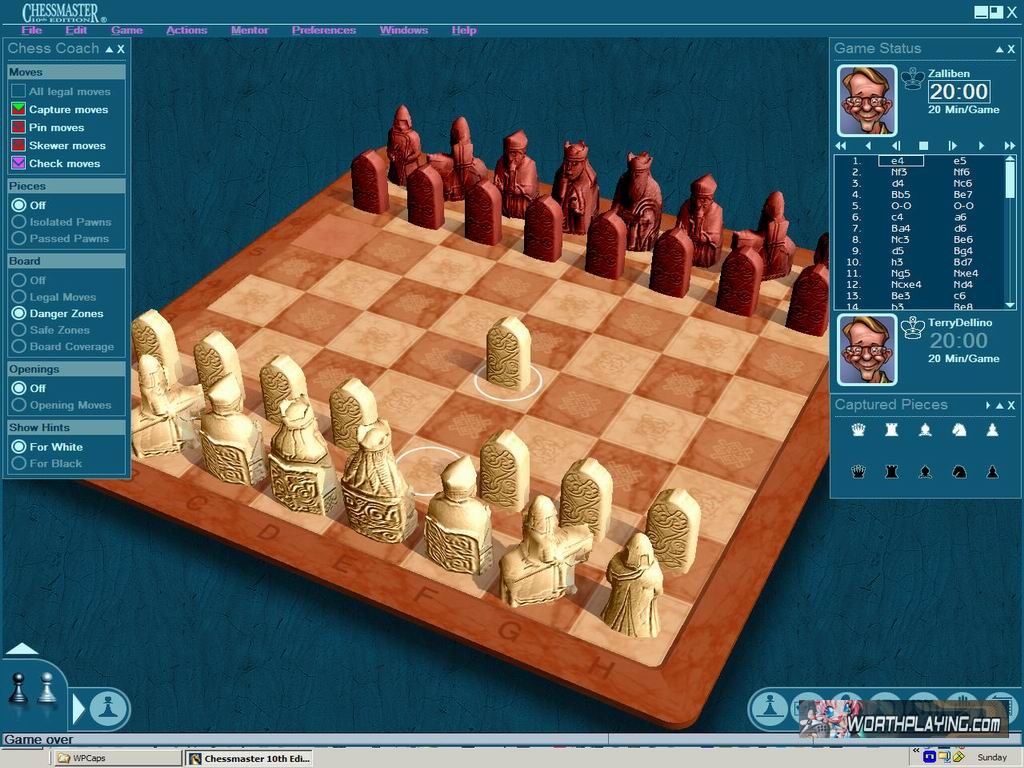
Task: Select the Danger Zones board option
Action: tap(18, 313)
